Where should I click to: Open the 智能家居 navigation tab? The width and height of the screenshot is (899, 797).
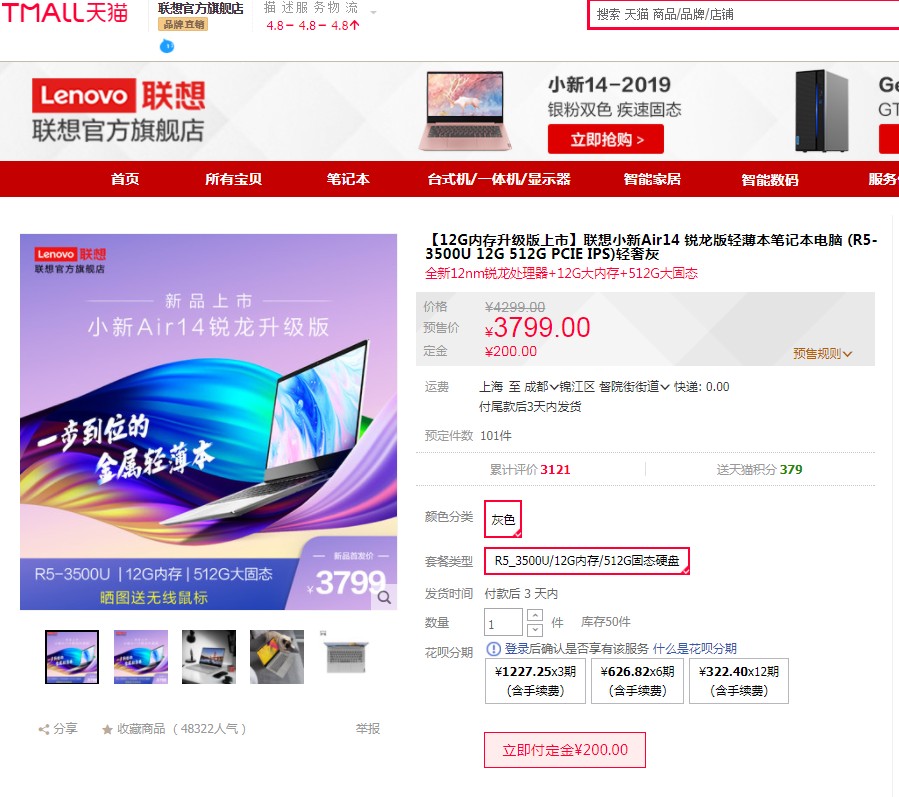tap(652, 179)
